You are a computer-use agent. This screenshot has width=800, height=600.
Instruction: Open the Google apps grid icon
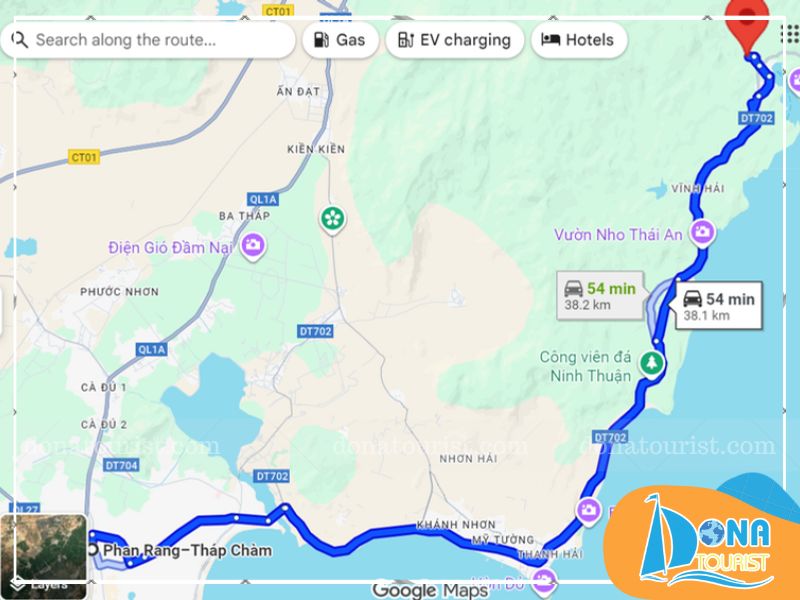[790, 35]
